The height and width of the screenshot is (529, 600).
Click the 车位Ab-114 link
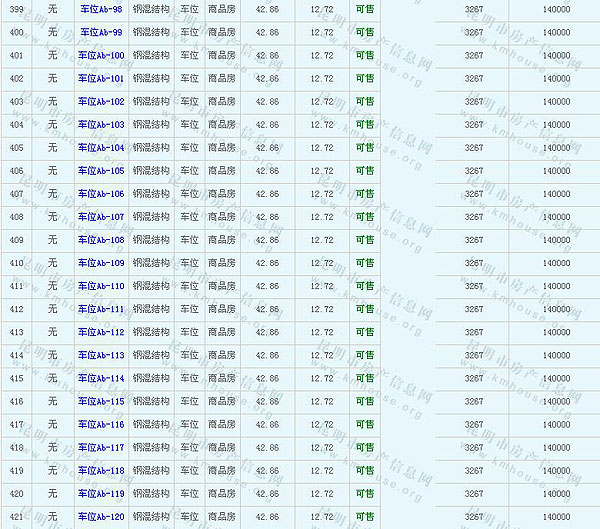[101, 378]
